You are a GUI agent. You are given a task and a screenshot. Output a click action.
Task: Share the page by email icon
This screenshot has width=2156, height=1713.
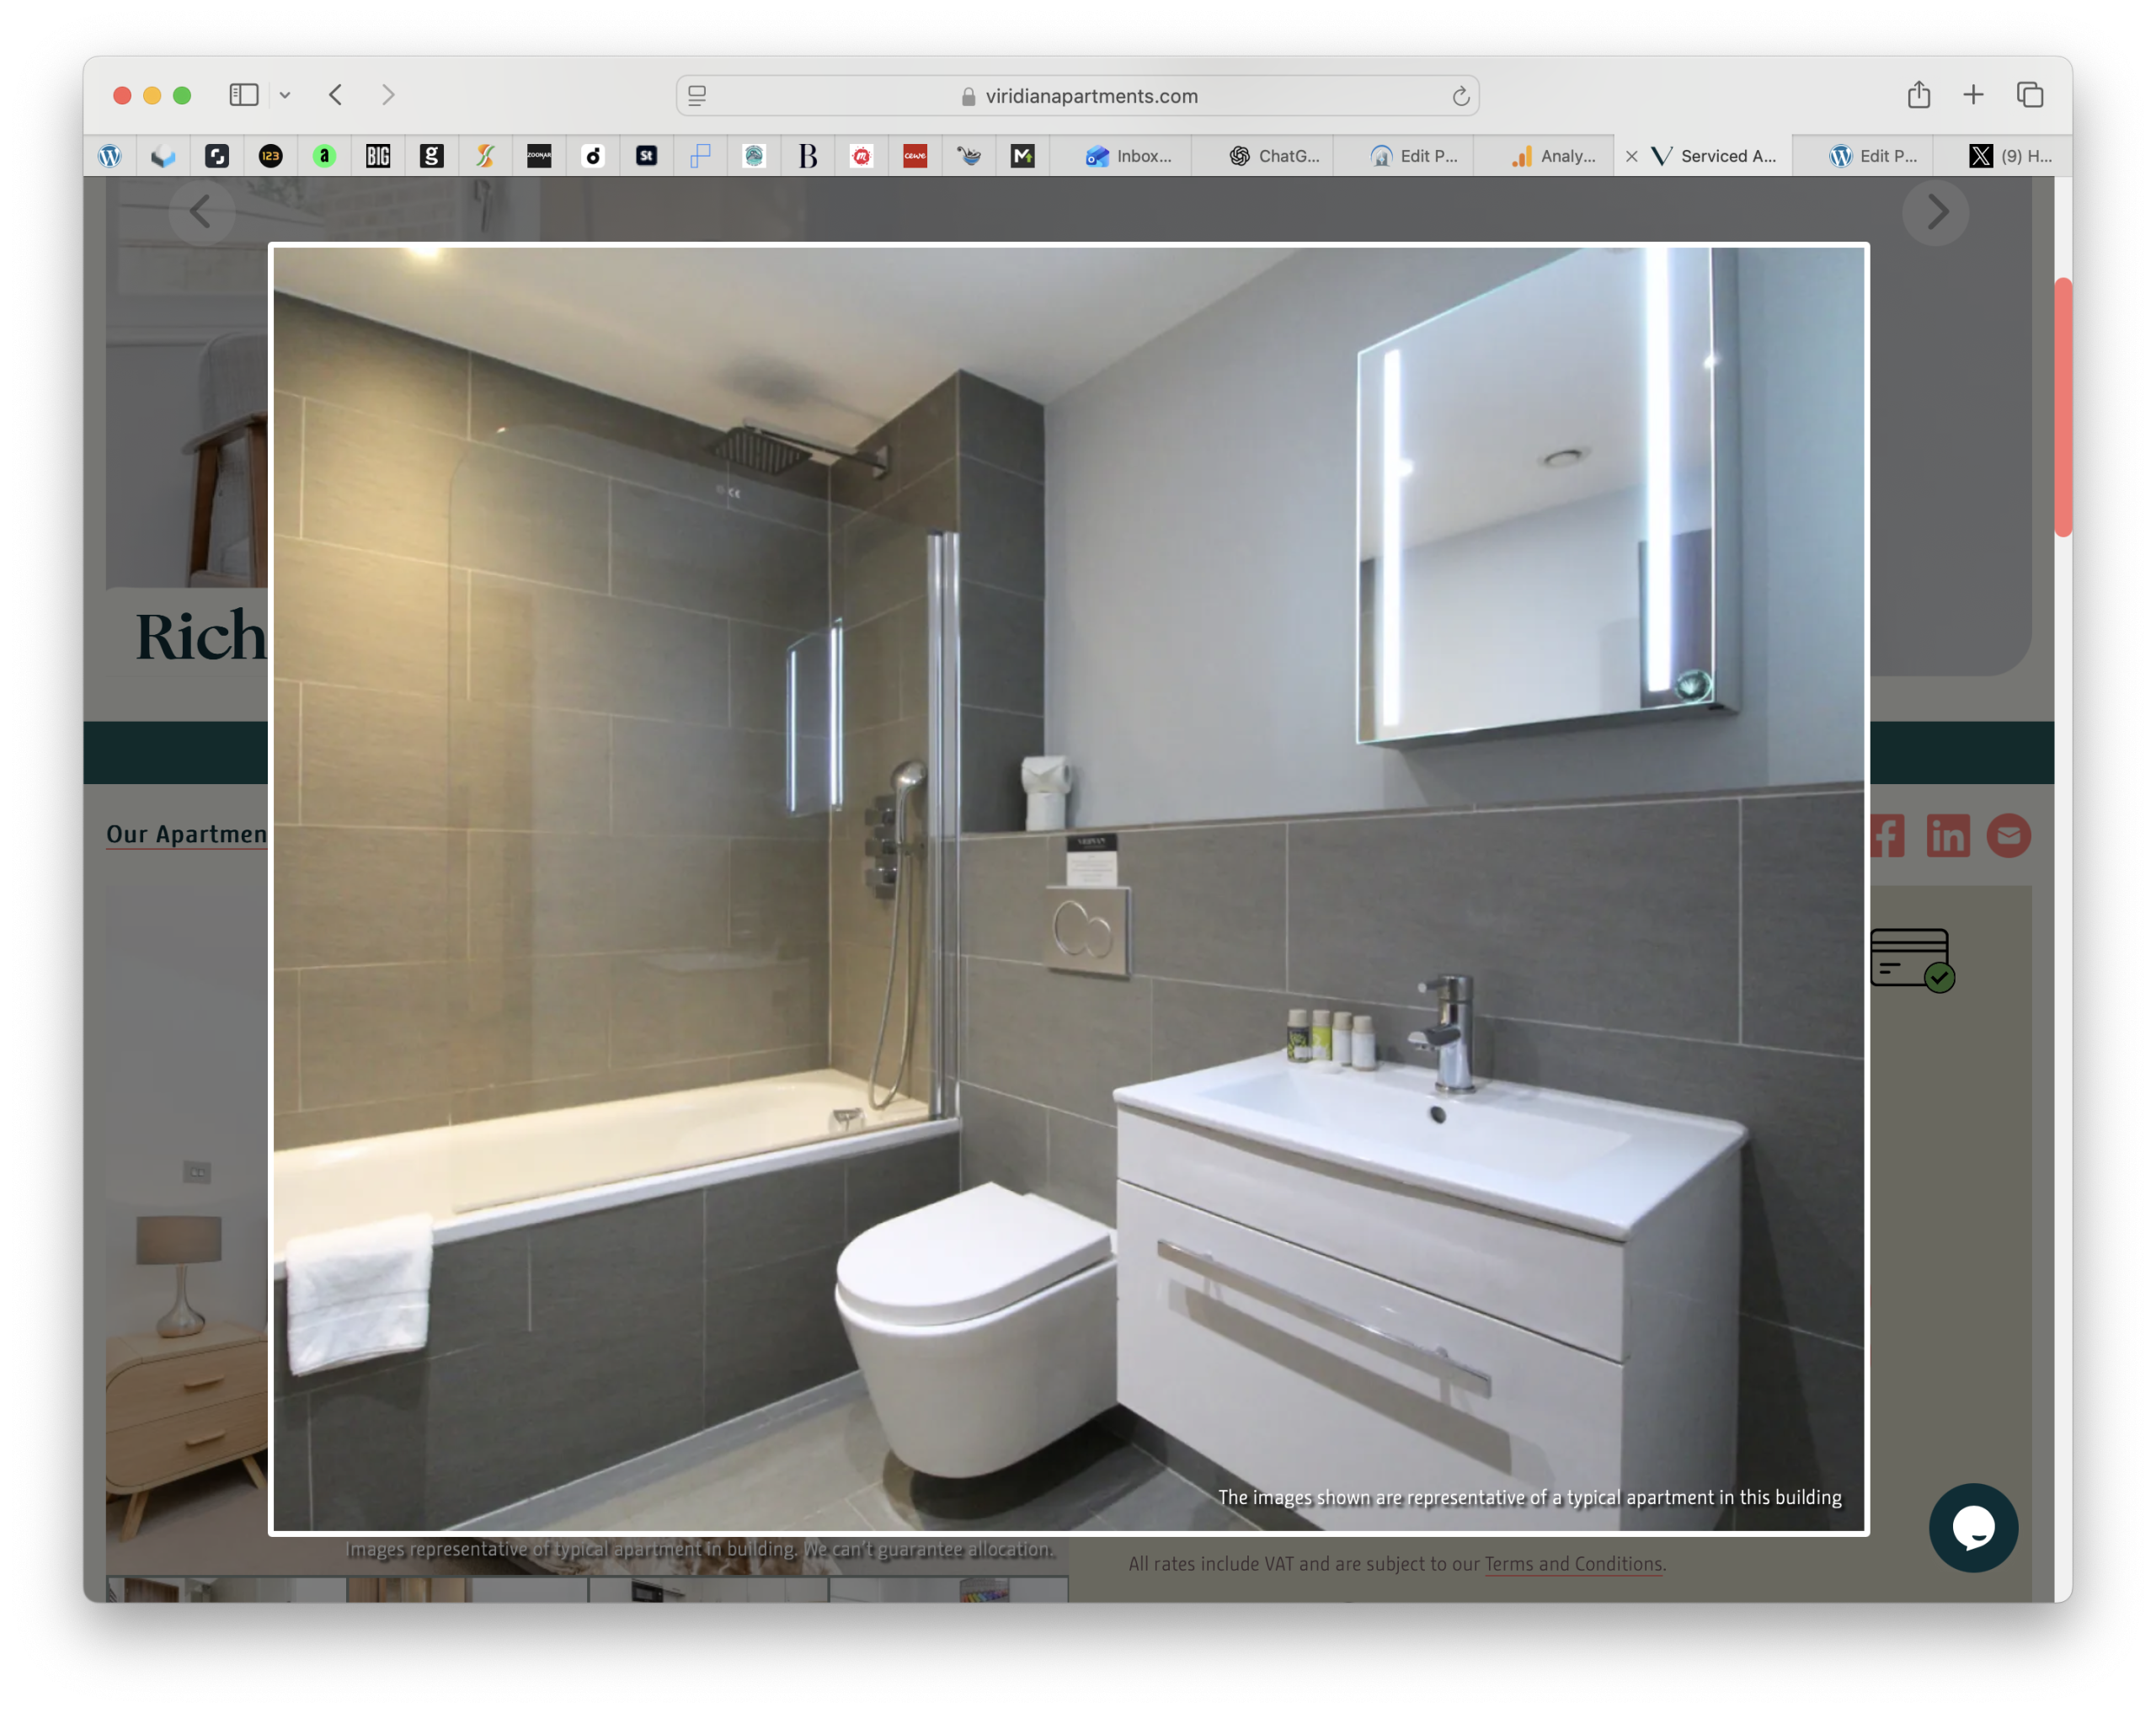pos(2008,836)
